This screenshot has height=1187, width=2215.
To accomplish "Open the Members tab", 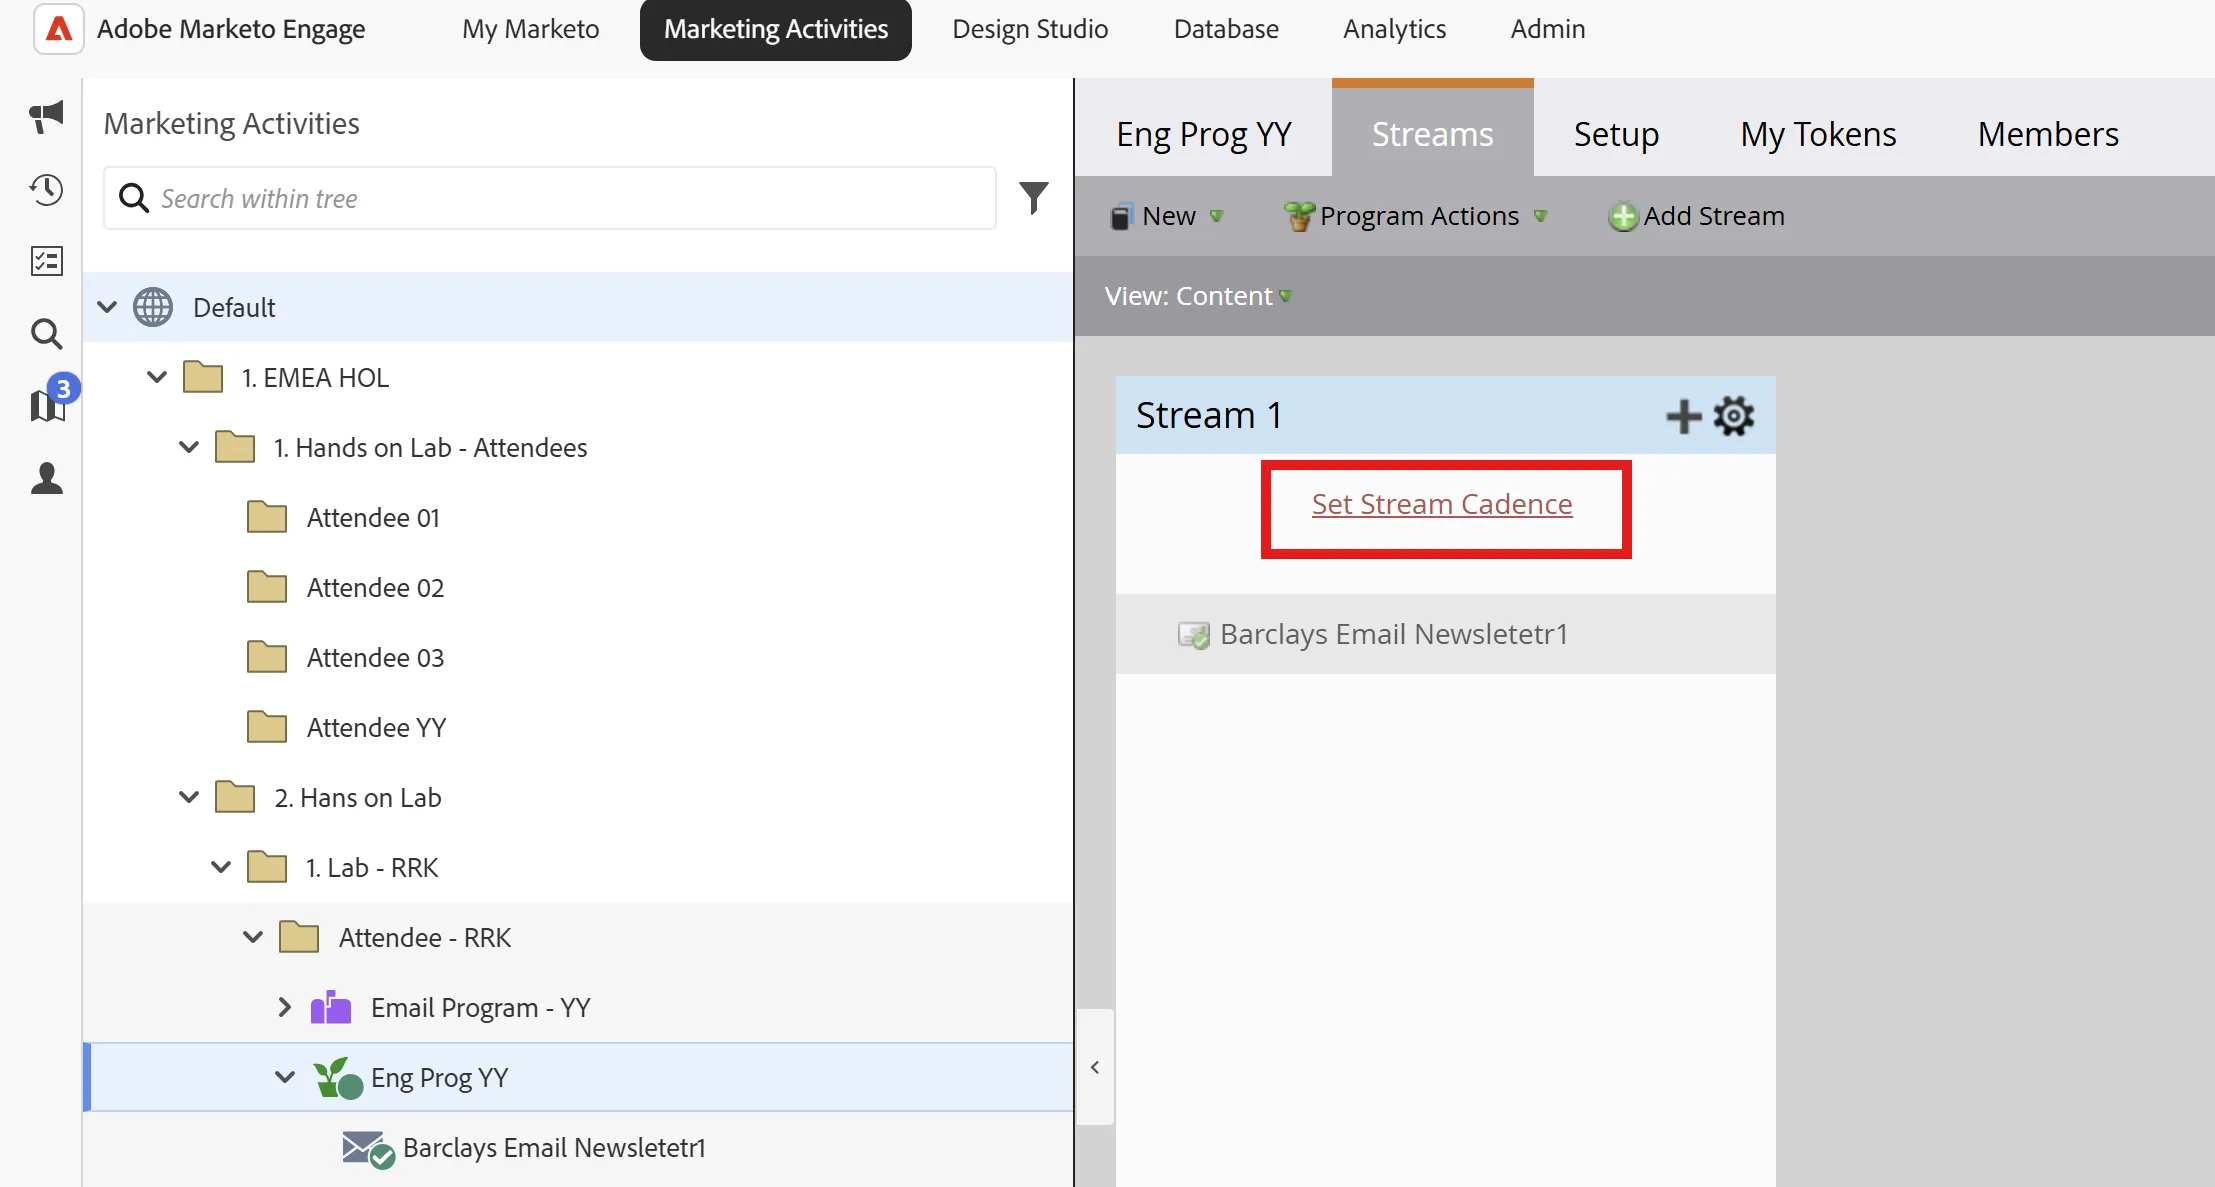I will [2048, 133].
